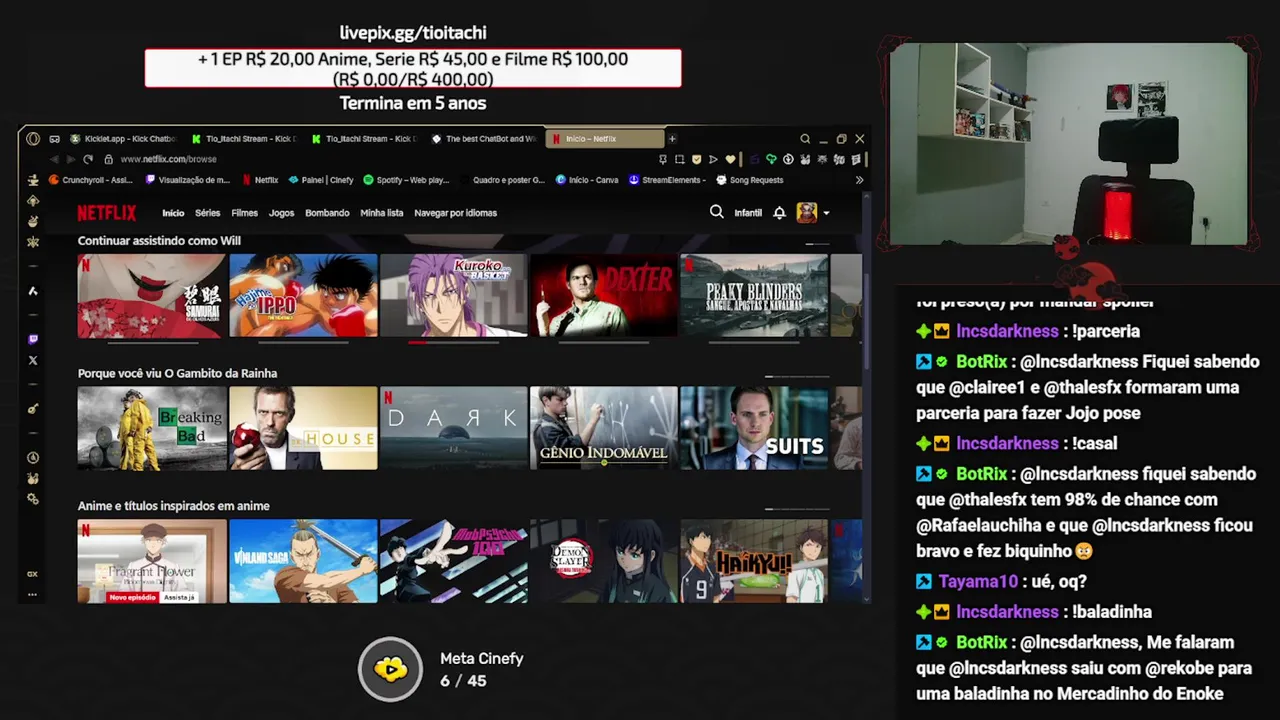Open the site lock info icon
The width and height of the screenshot is (1280, 720).
108,159
